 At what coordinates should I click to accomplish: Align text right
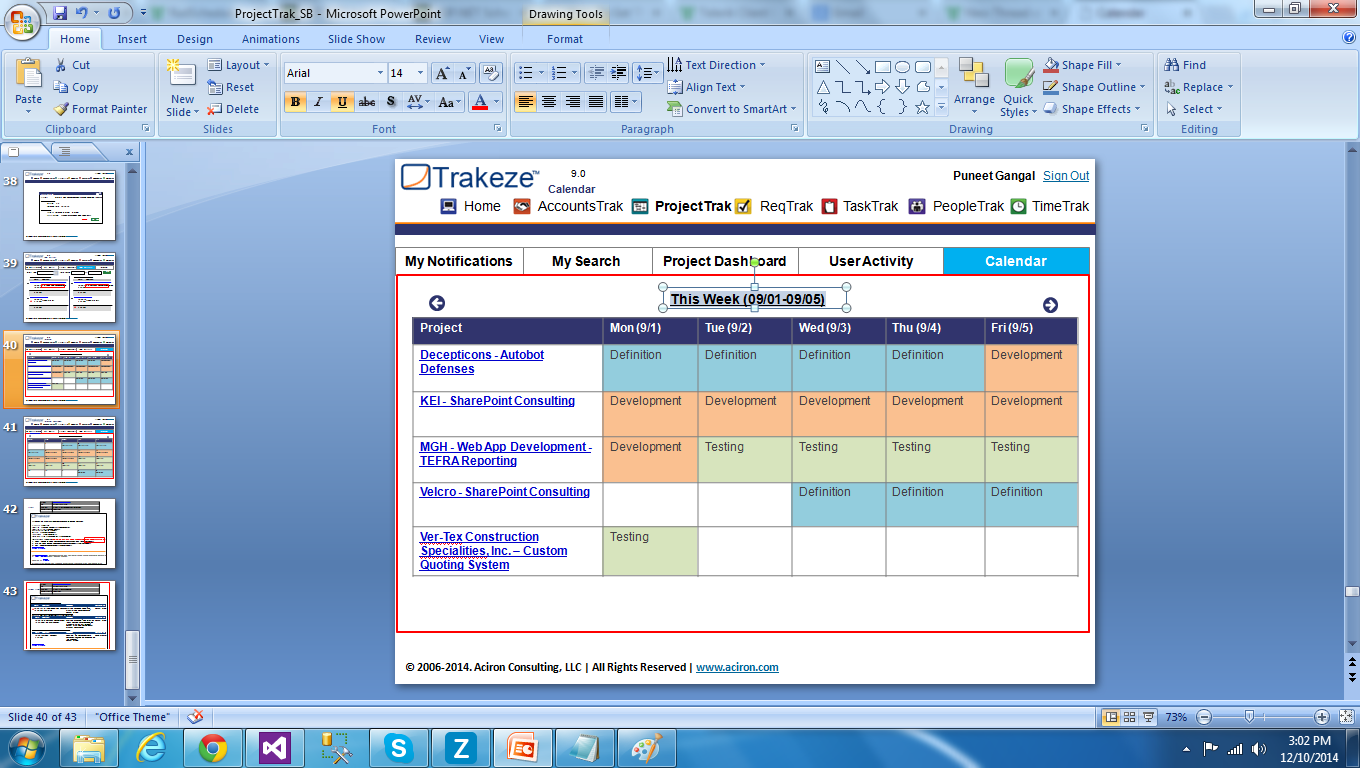coord(573,101)
